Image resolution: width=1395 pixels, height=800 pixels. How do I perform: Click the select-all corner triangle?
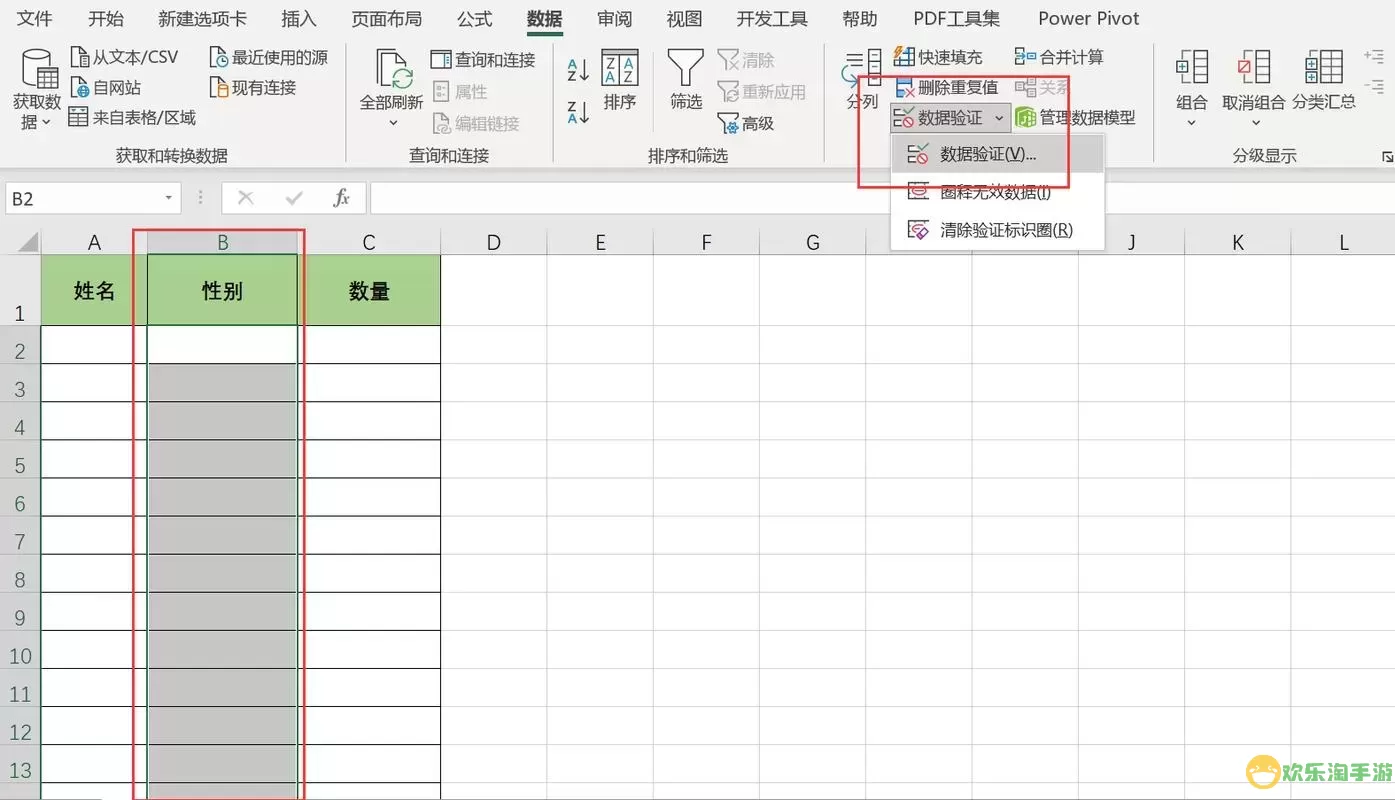[x=28, y=241]
